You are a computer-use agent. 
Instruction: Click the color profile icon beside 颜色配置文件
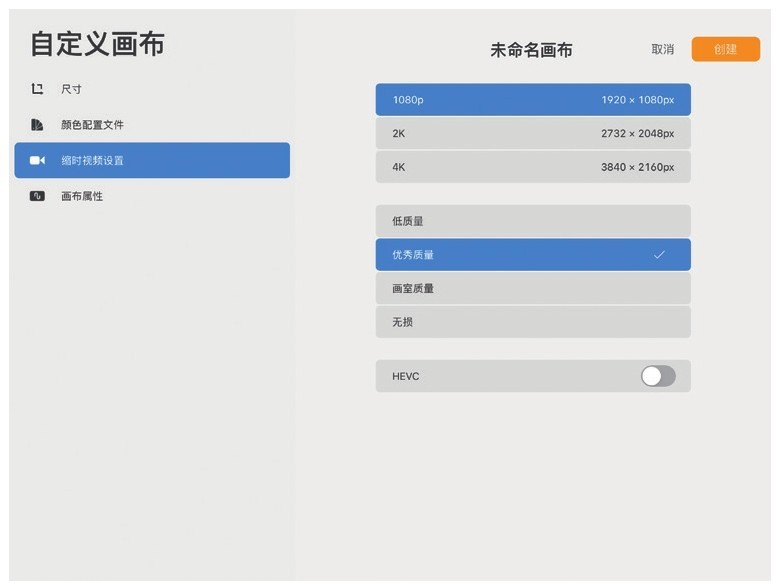tap(37, 125)
